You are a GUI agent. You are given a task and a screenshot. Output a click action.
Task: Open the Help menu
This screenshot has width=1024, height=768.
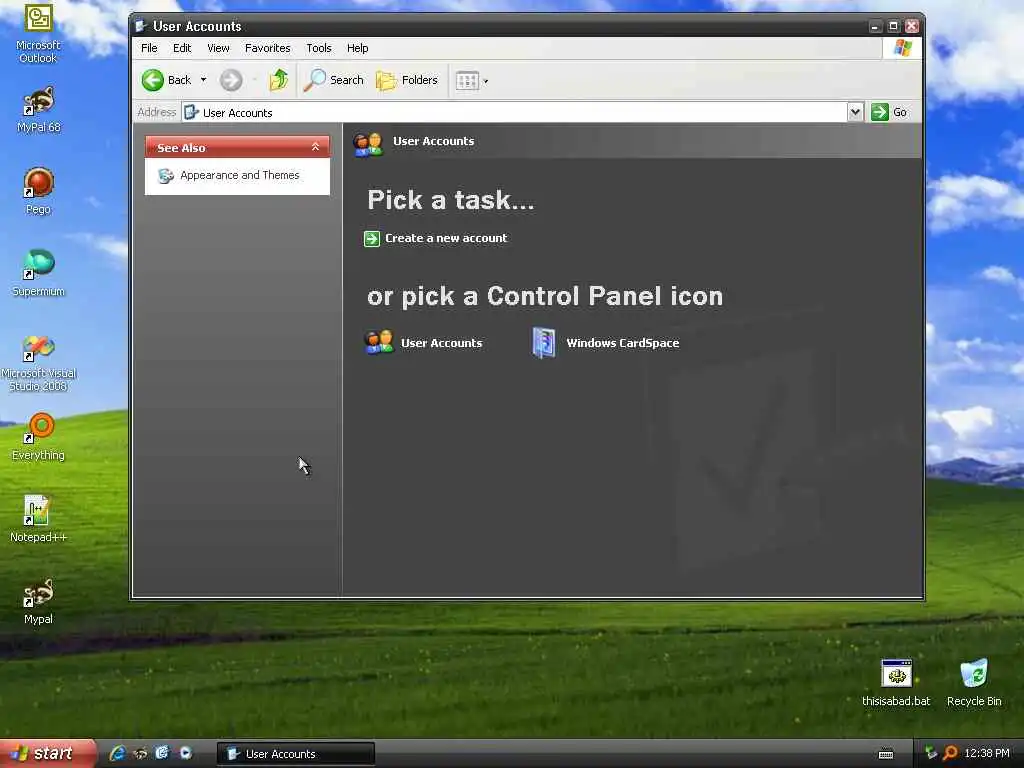[x=357, y=48]
